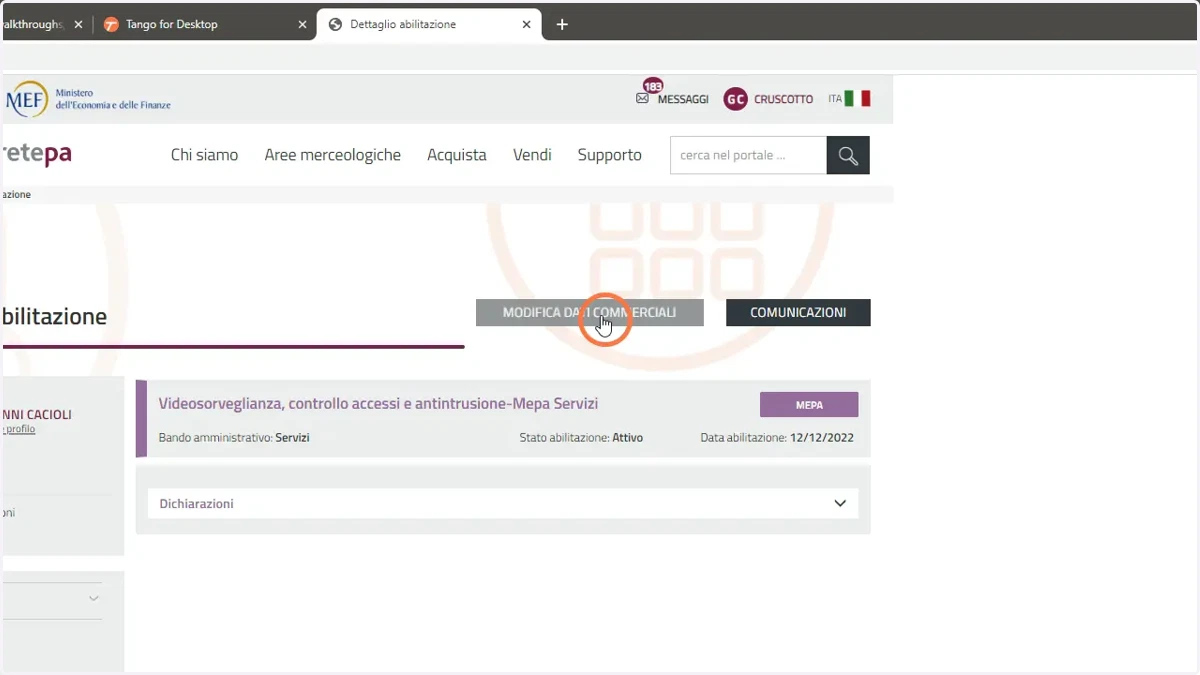The width and height of the screenshot is (1200, 675).
Task: Open the Messaggi link
Action: (683, 99)
